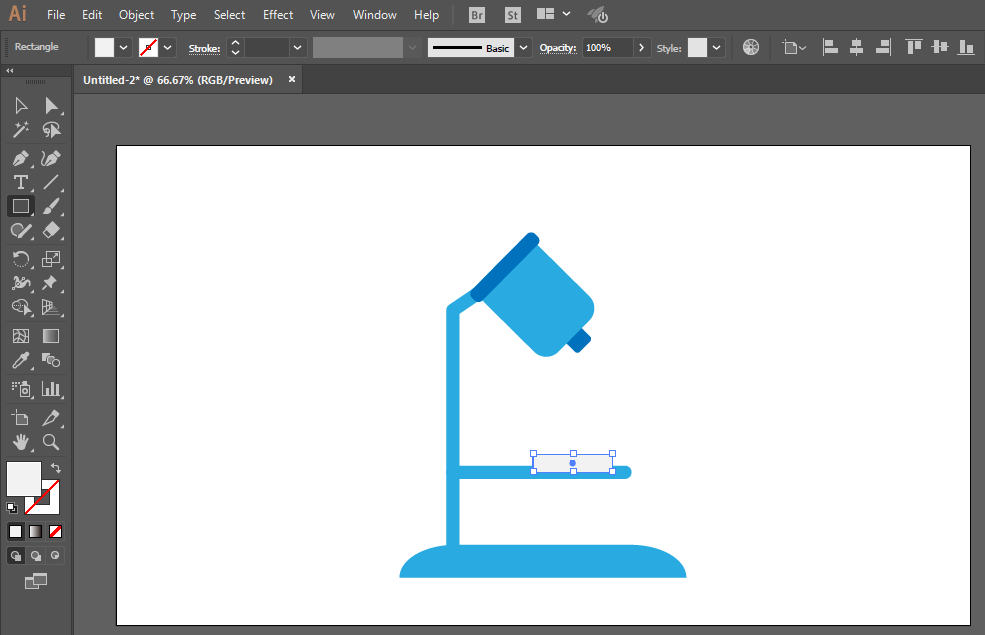
Task: Select the Warp tool
Action: 21,283
